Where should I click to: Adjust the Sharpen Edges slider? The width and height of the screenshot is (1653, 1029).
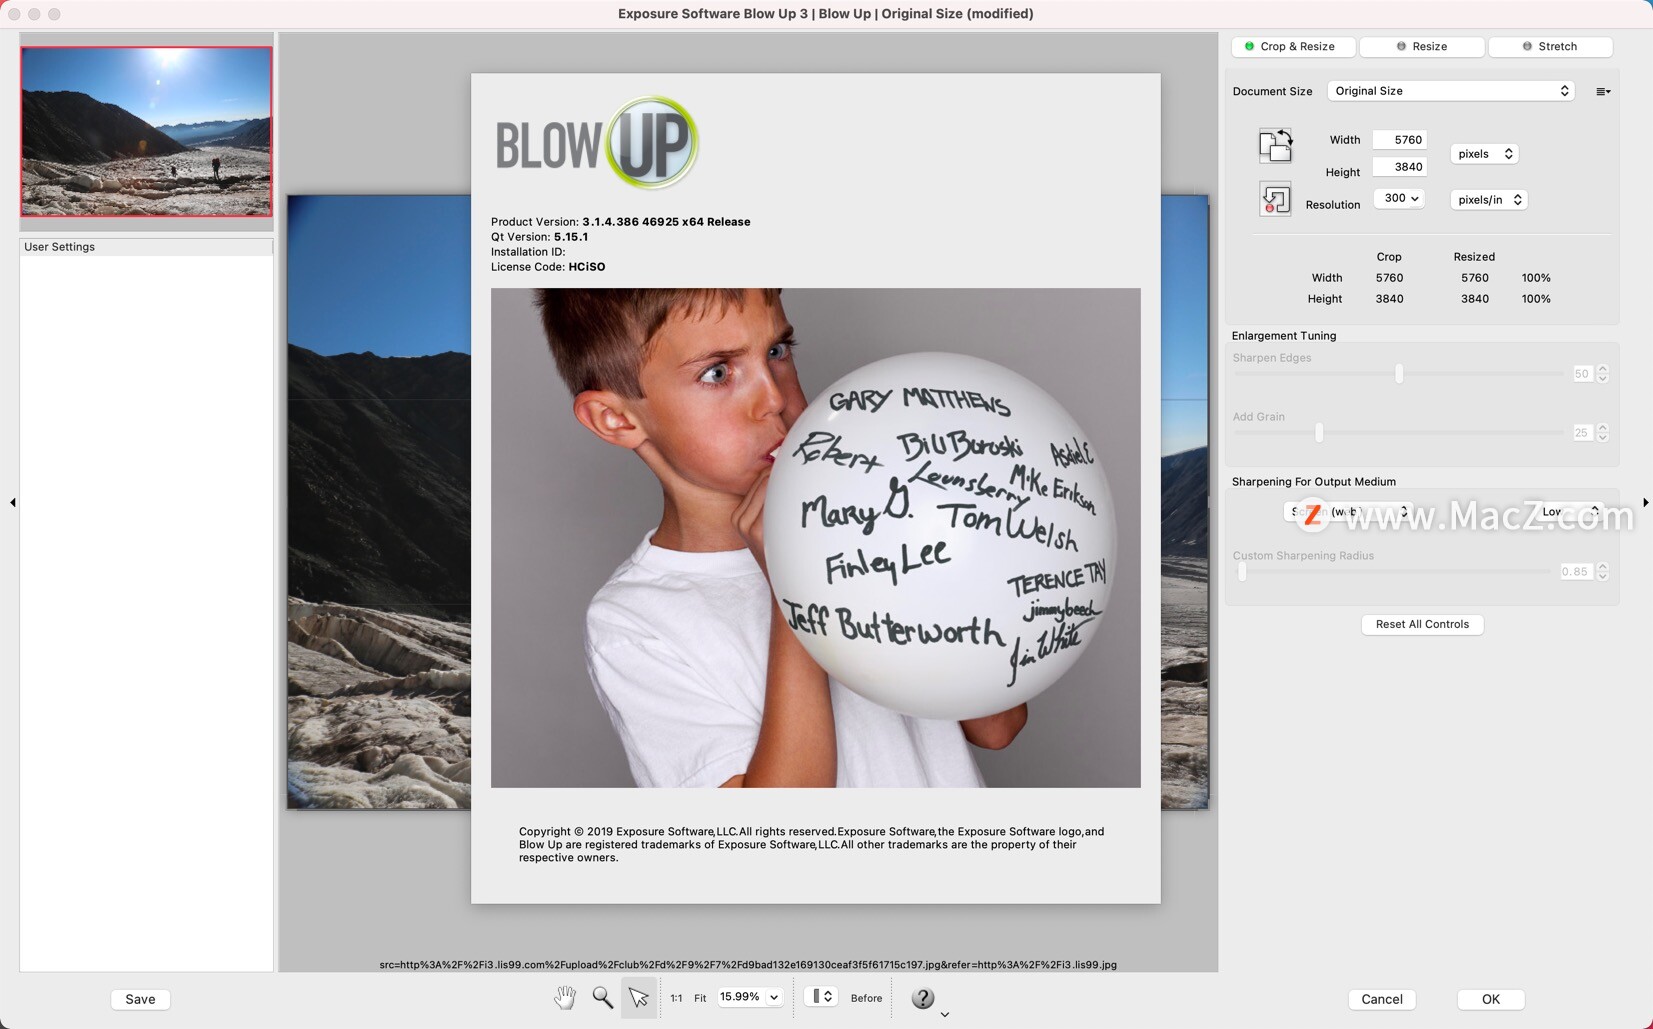[x=1399, y=374]
